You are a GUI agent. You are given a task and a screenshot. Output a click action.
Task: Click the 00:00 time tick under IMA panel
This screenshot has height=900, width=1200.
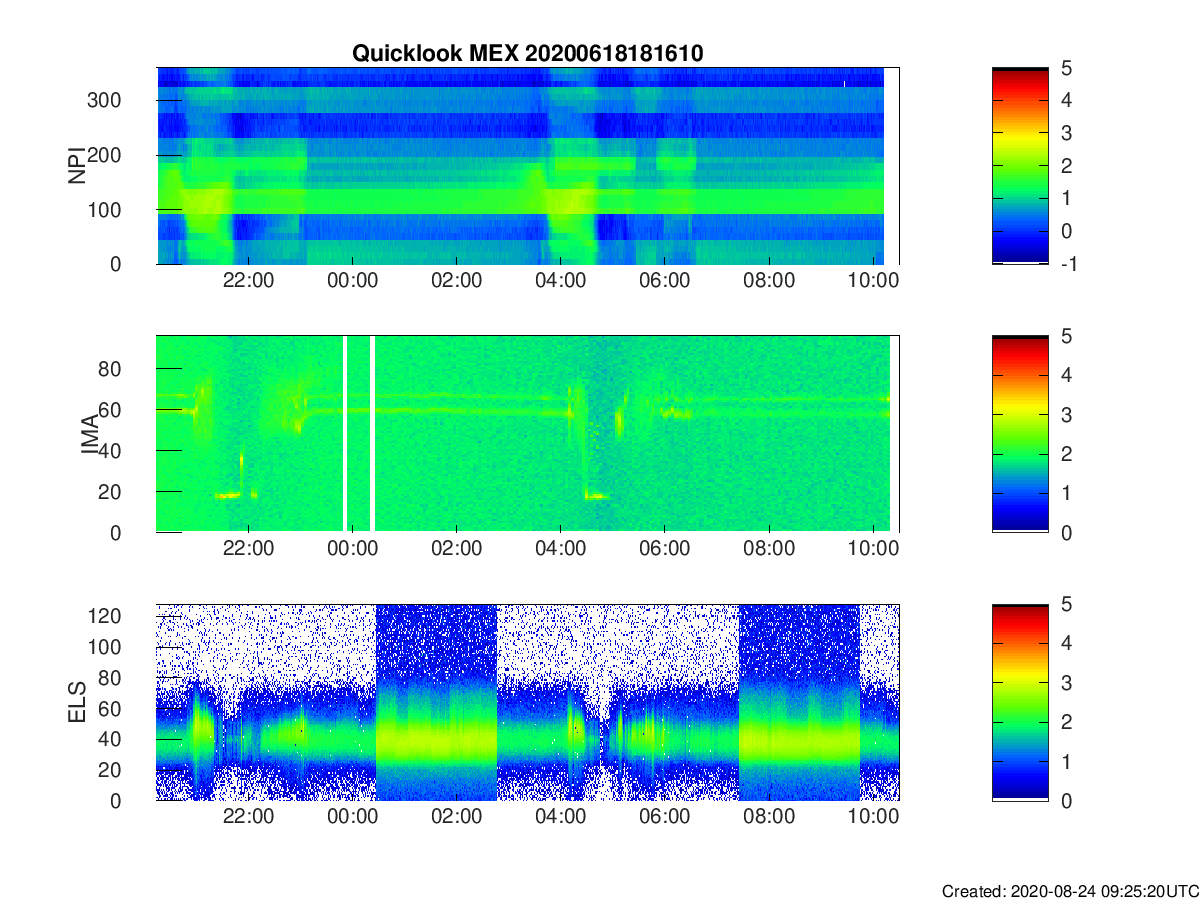tap(352, 549)
